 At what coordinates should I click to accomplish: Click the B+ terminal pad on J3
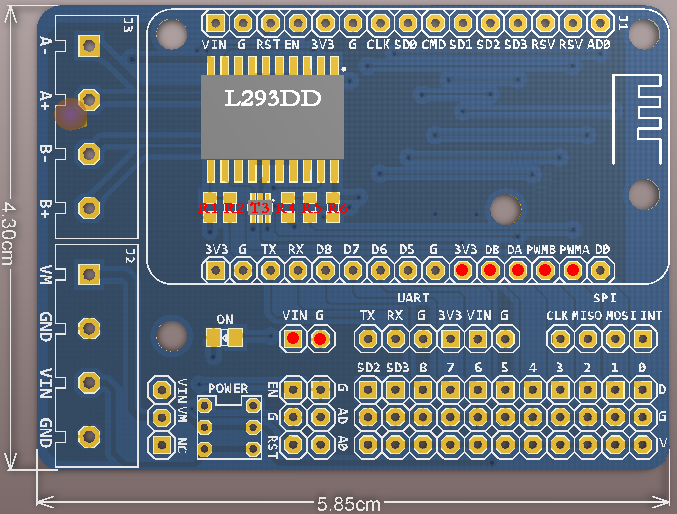tap(89, 208)
